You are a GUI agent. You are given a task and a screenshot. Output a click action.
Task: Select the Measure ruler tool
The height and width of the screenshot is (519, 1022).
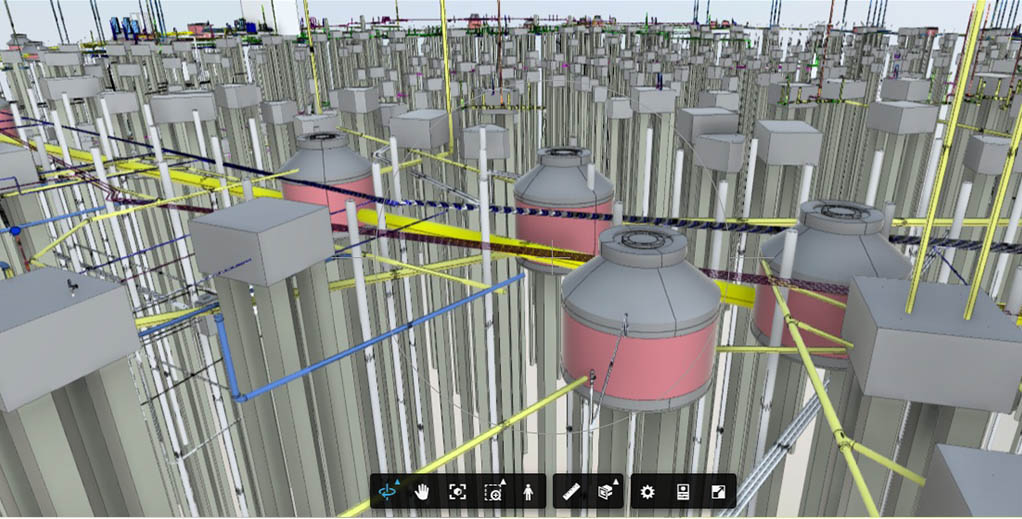click(x=571, y=491)
